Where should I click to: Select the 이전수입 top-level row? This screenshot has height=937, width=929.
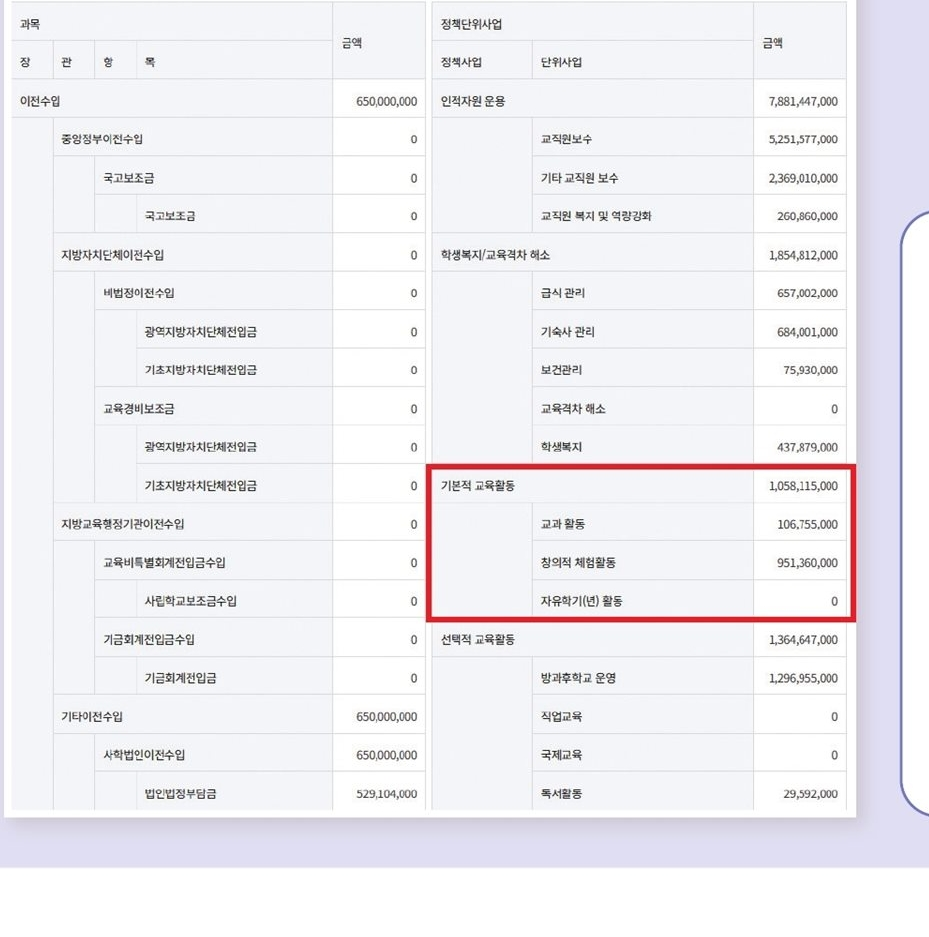[x=41, y=101]
